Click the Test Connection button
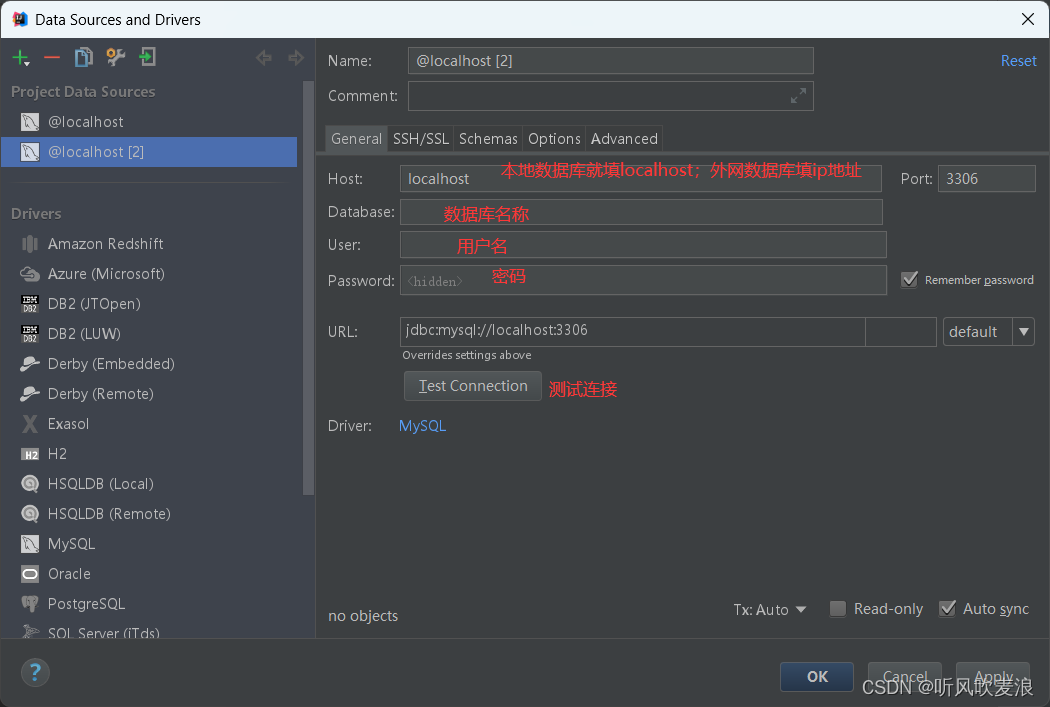The width and height of the screenshot is (1050, 707). [473, 386]
